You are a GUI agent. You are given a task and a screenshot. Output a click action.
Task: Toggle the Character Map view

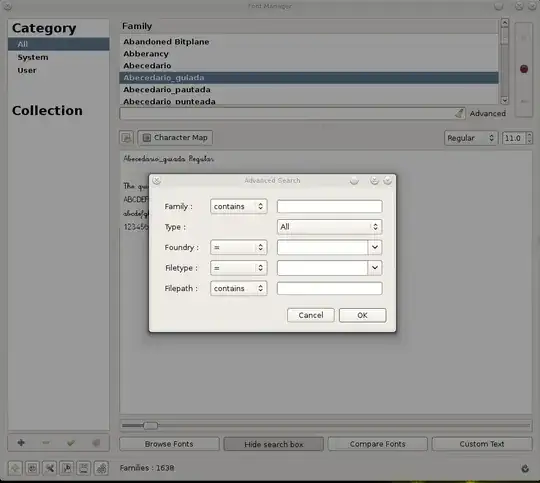pyautogui.click(x=175, y=137)
